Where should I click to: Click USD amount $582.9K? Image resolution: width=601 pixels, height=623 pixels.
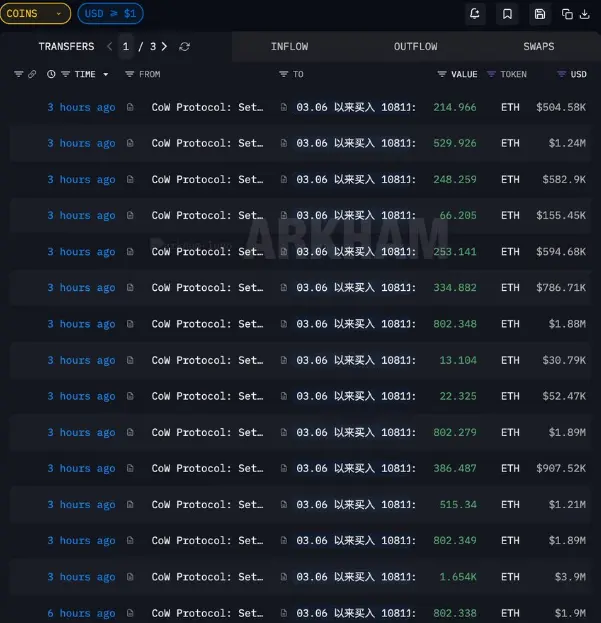564,179
